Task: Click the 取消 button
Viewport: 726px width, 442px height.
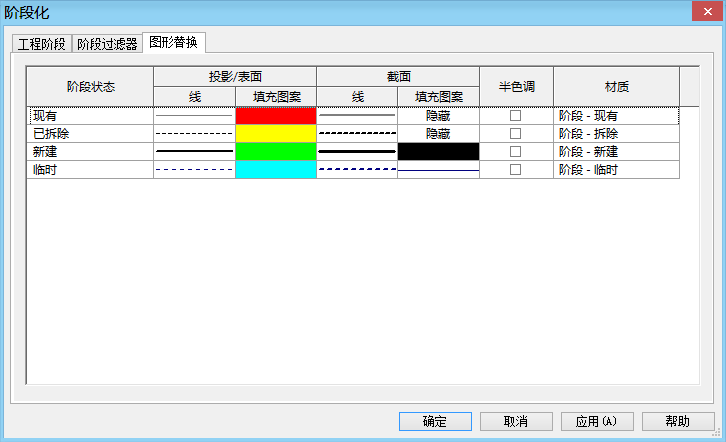Action: coord(516,421)
